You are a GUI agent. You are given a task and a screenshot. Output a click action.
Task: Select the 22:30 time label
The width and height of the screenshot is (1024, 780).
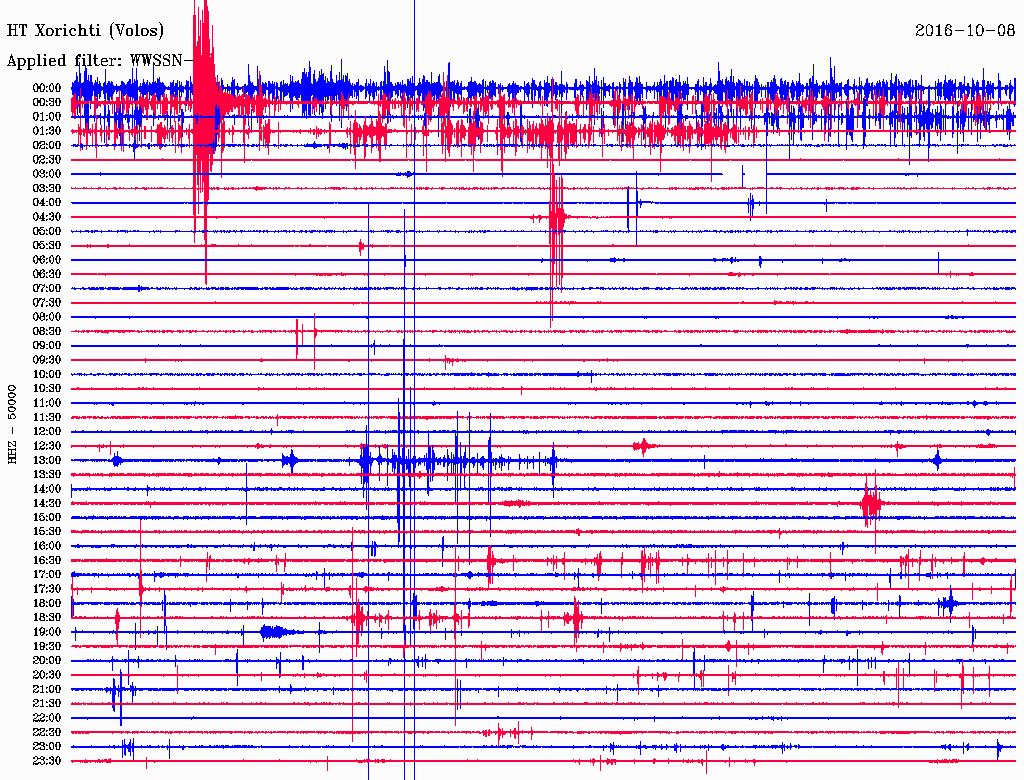47,732
